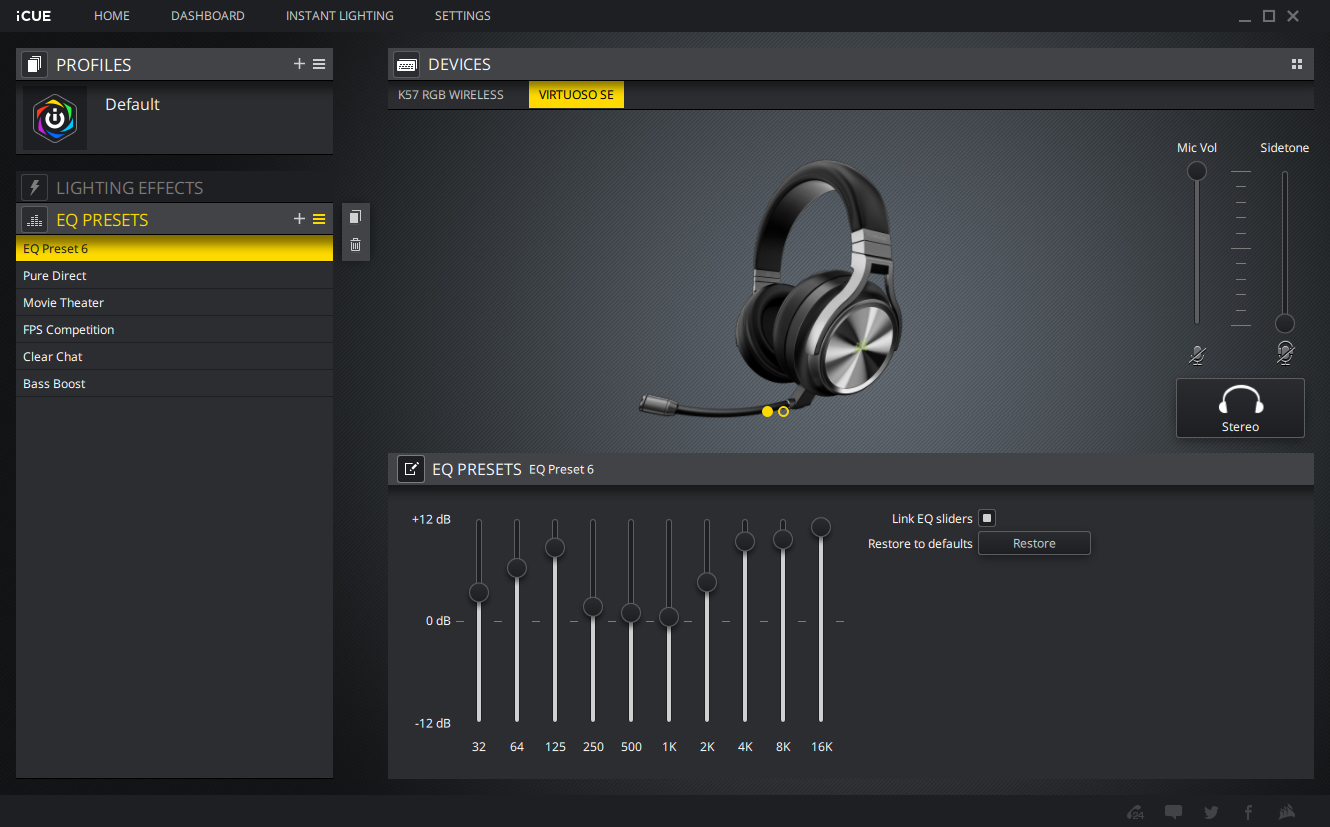Select Clear Chat preset
The image size is (1330, 827).
[x=175, y=356]
